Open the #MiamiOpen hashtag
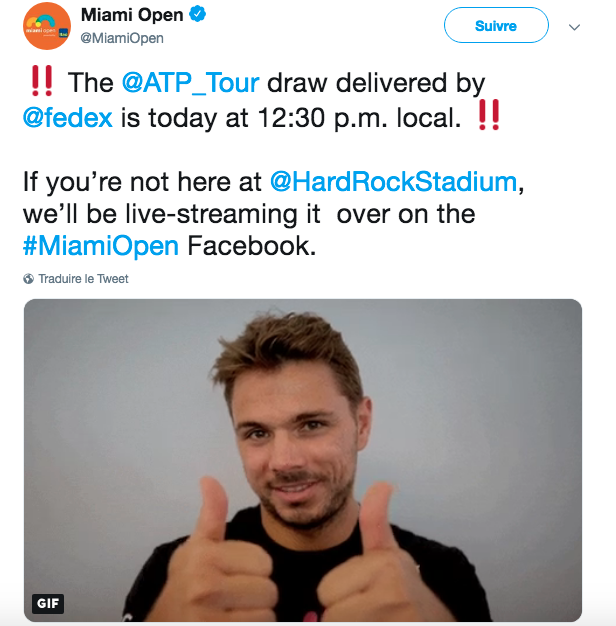Image resolution: width=616 pixels, height=626 pixels. coord(101,246)
